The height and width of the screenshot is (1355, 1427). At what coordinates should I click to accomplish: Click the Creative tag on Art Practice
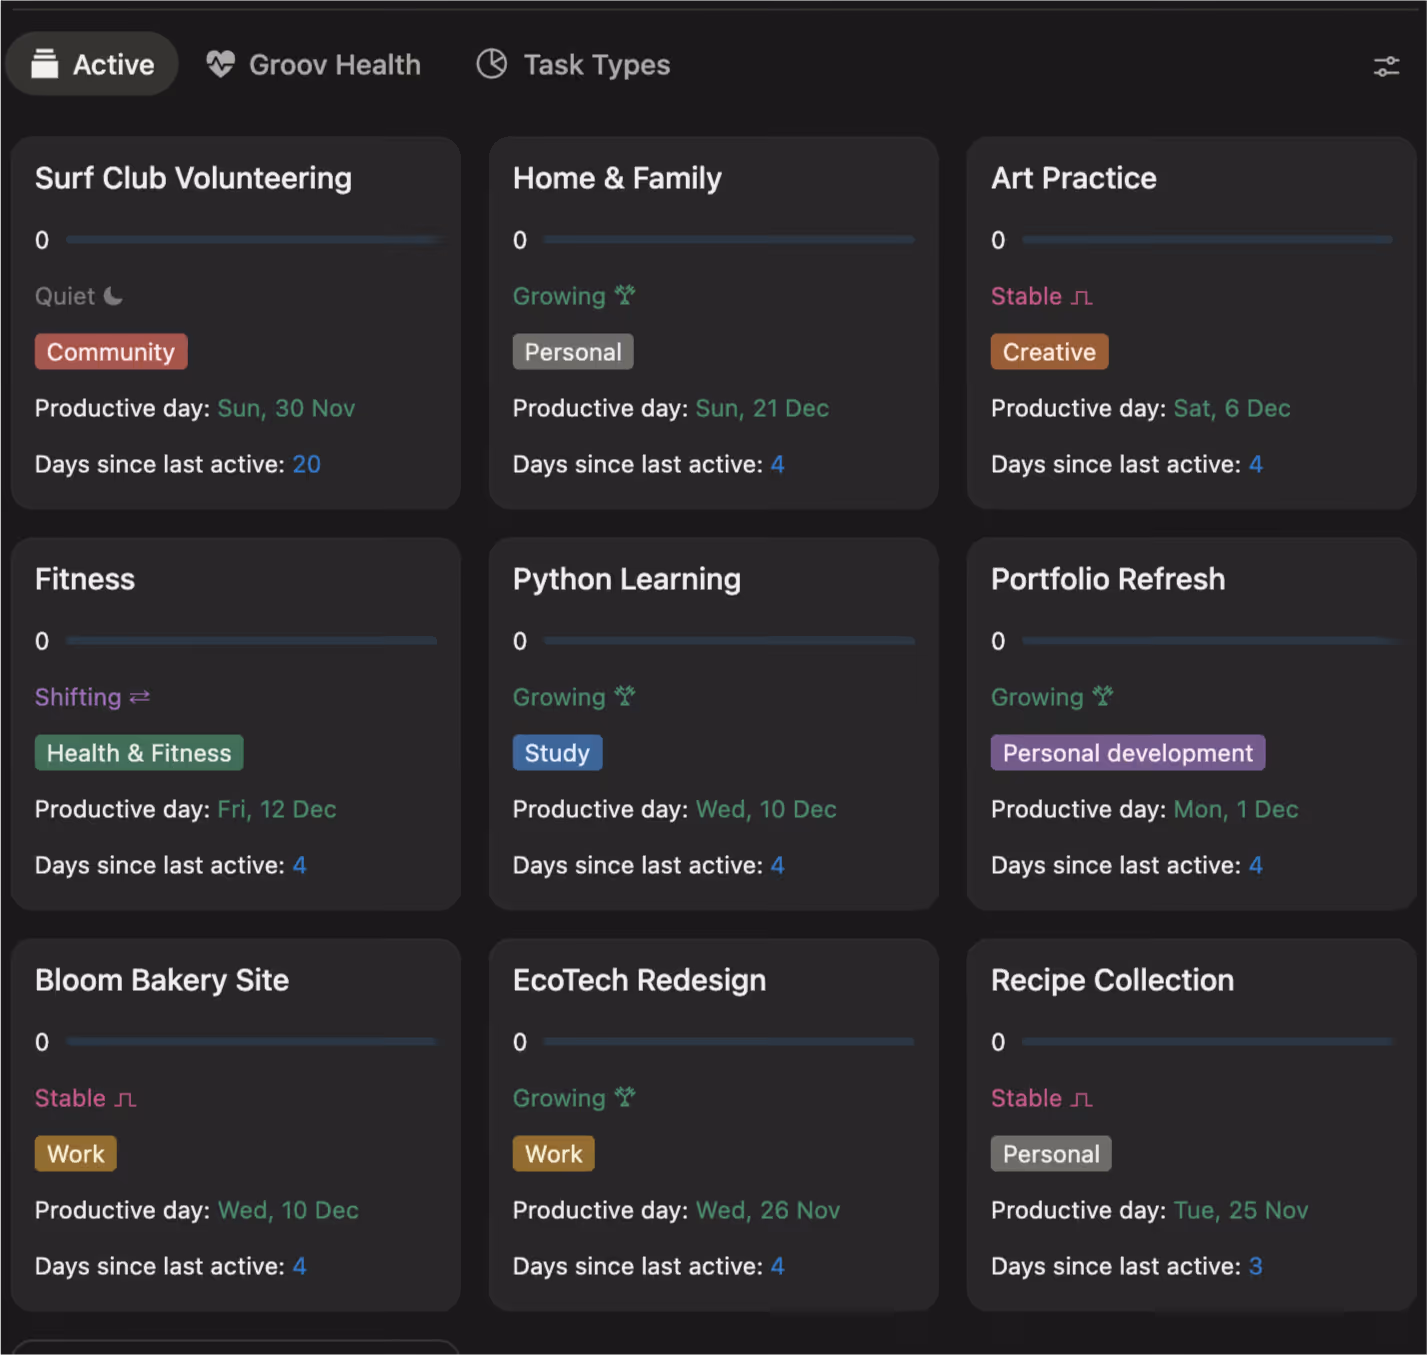(x=1049, y=352)
